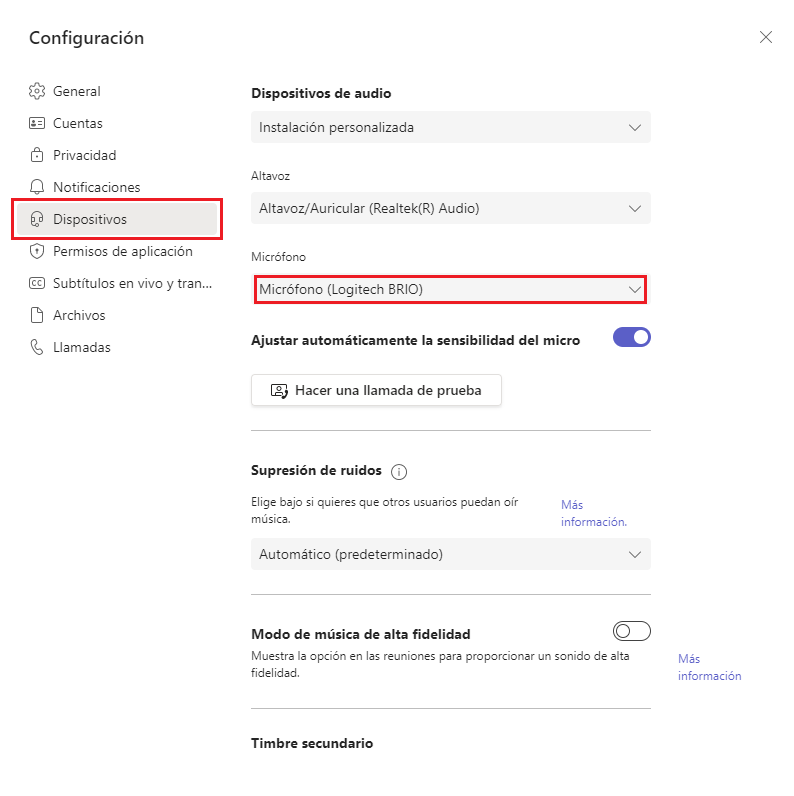Click the Privacidad padlock icon
Screen dimensions: 794x796
(x=37, y=155)
